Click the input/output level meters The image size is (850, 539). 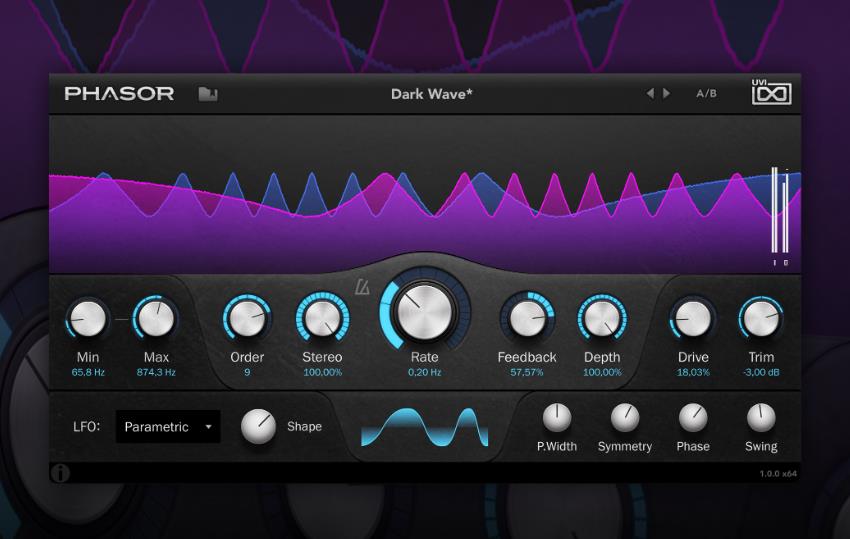pos(781,216)
